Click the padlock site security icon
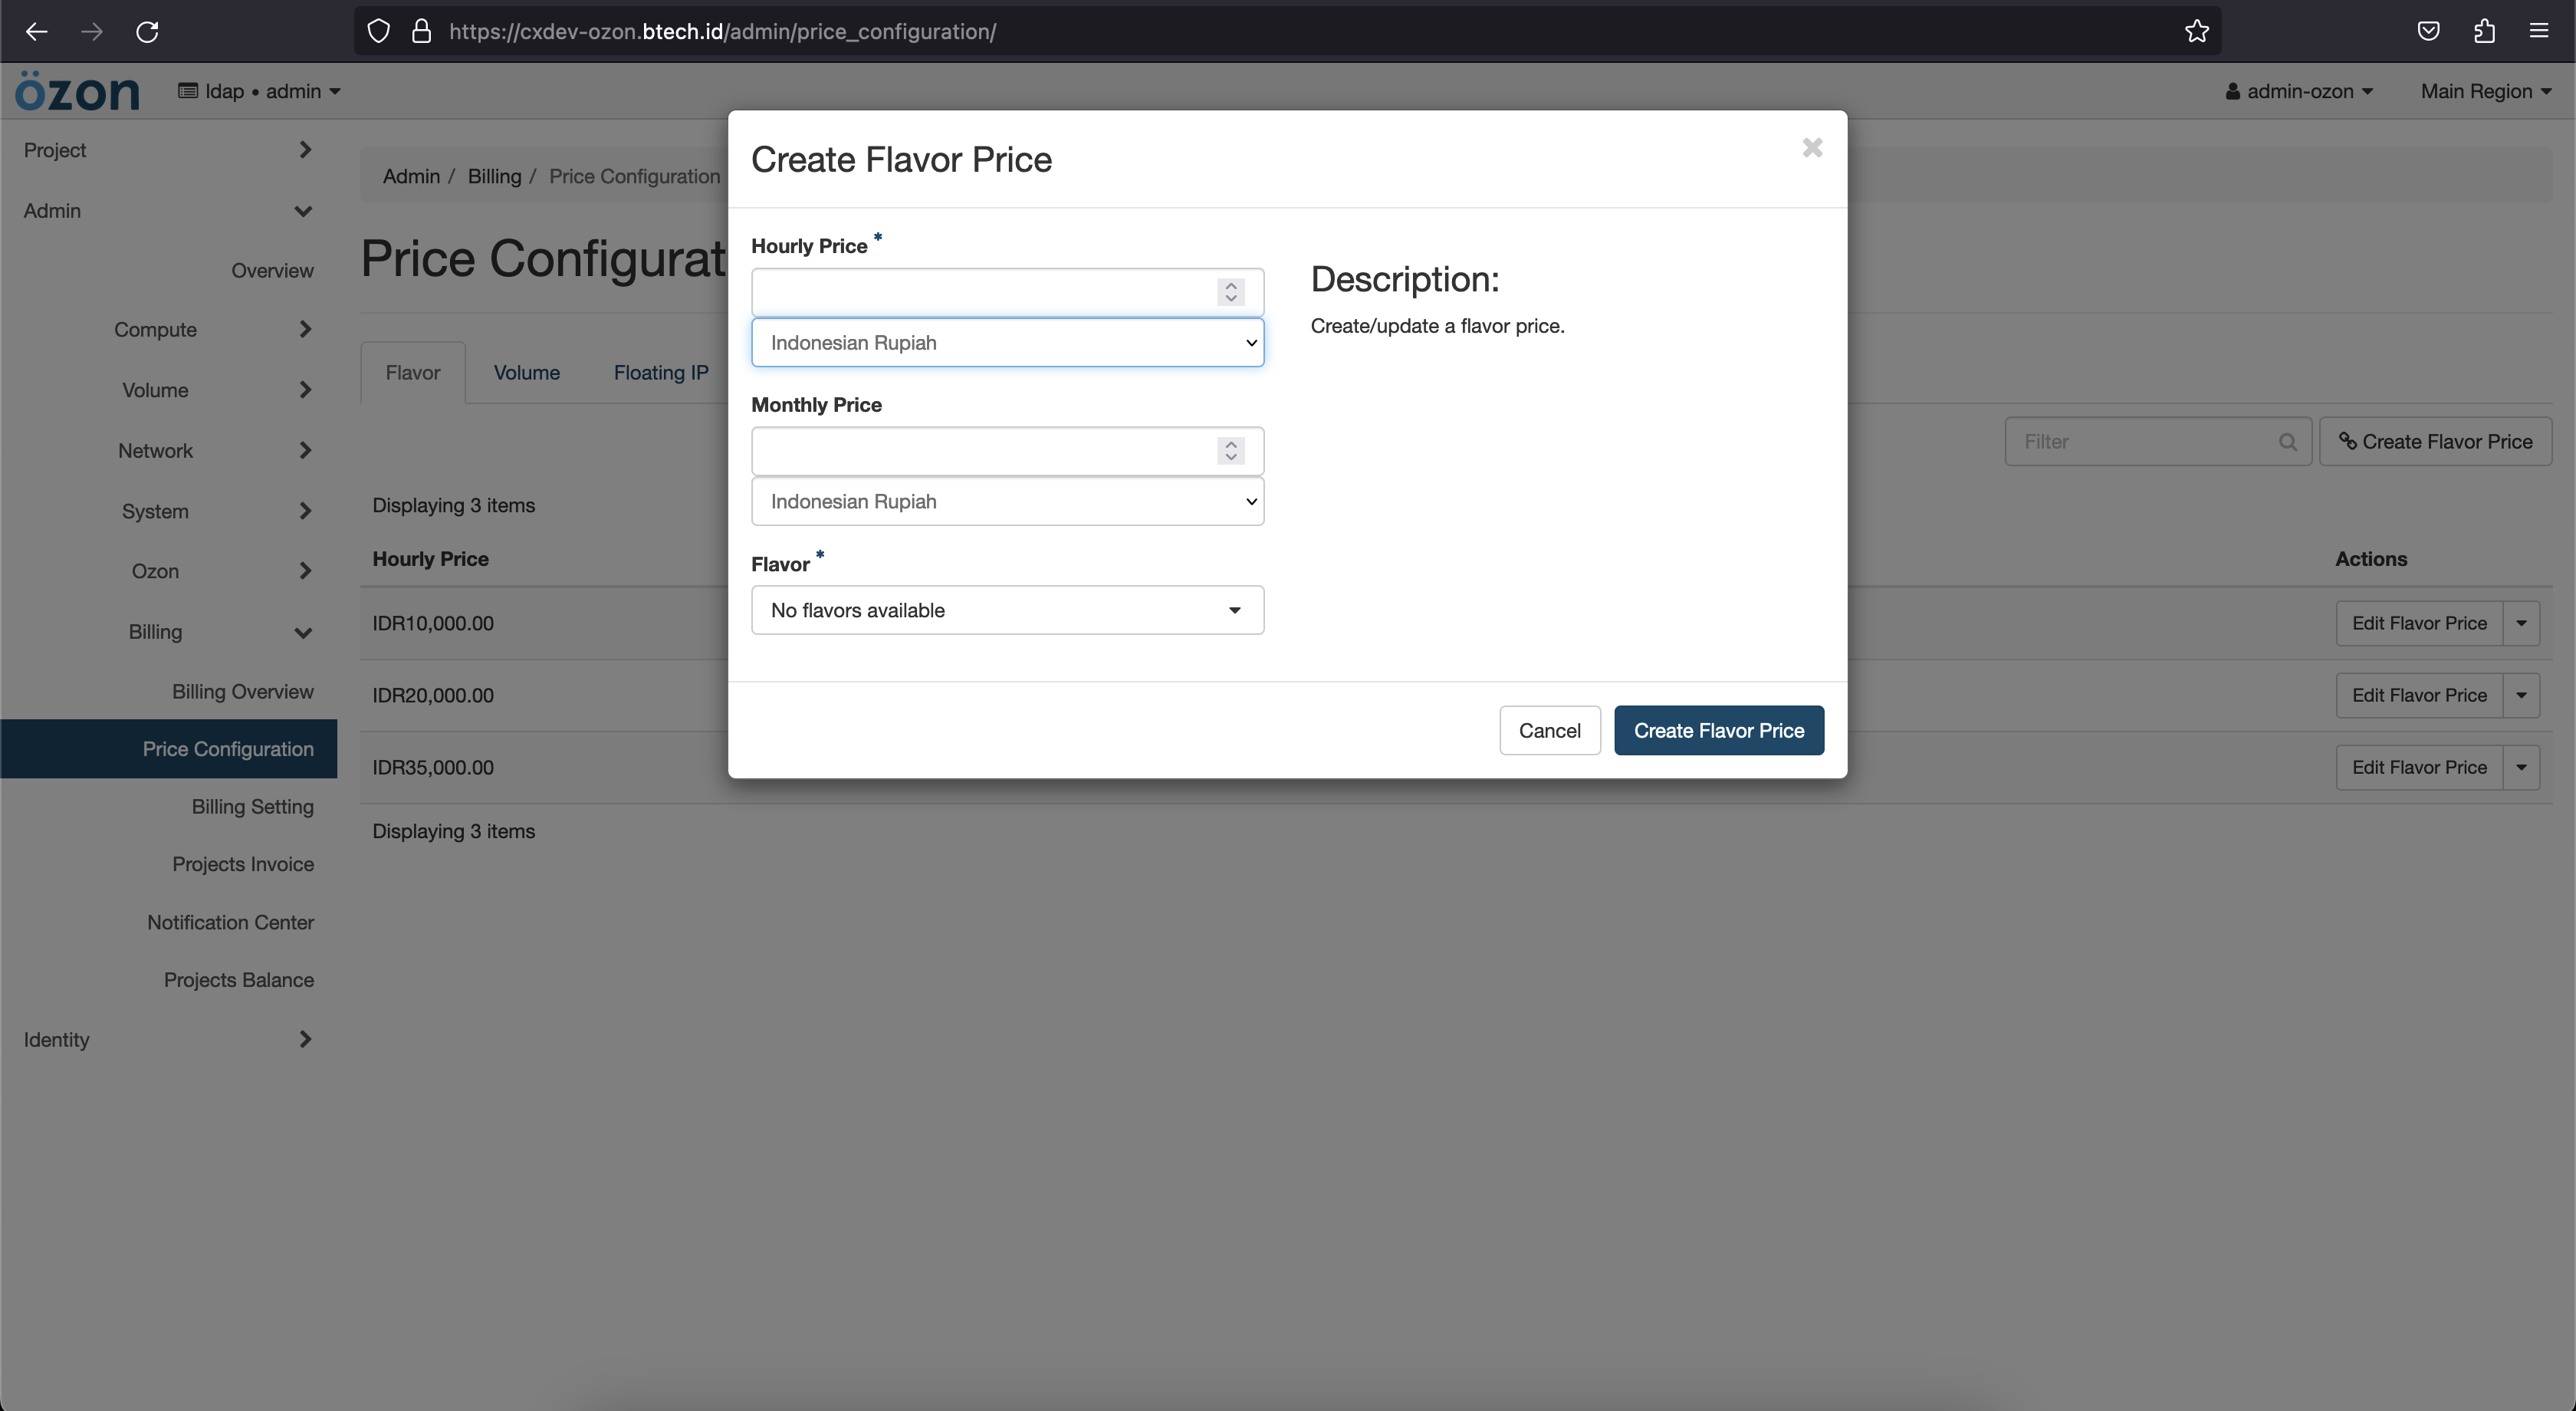The image size is (2576, 1411). (422, 31)
